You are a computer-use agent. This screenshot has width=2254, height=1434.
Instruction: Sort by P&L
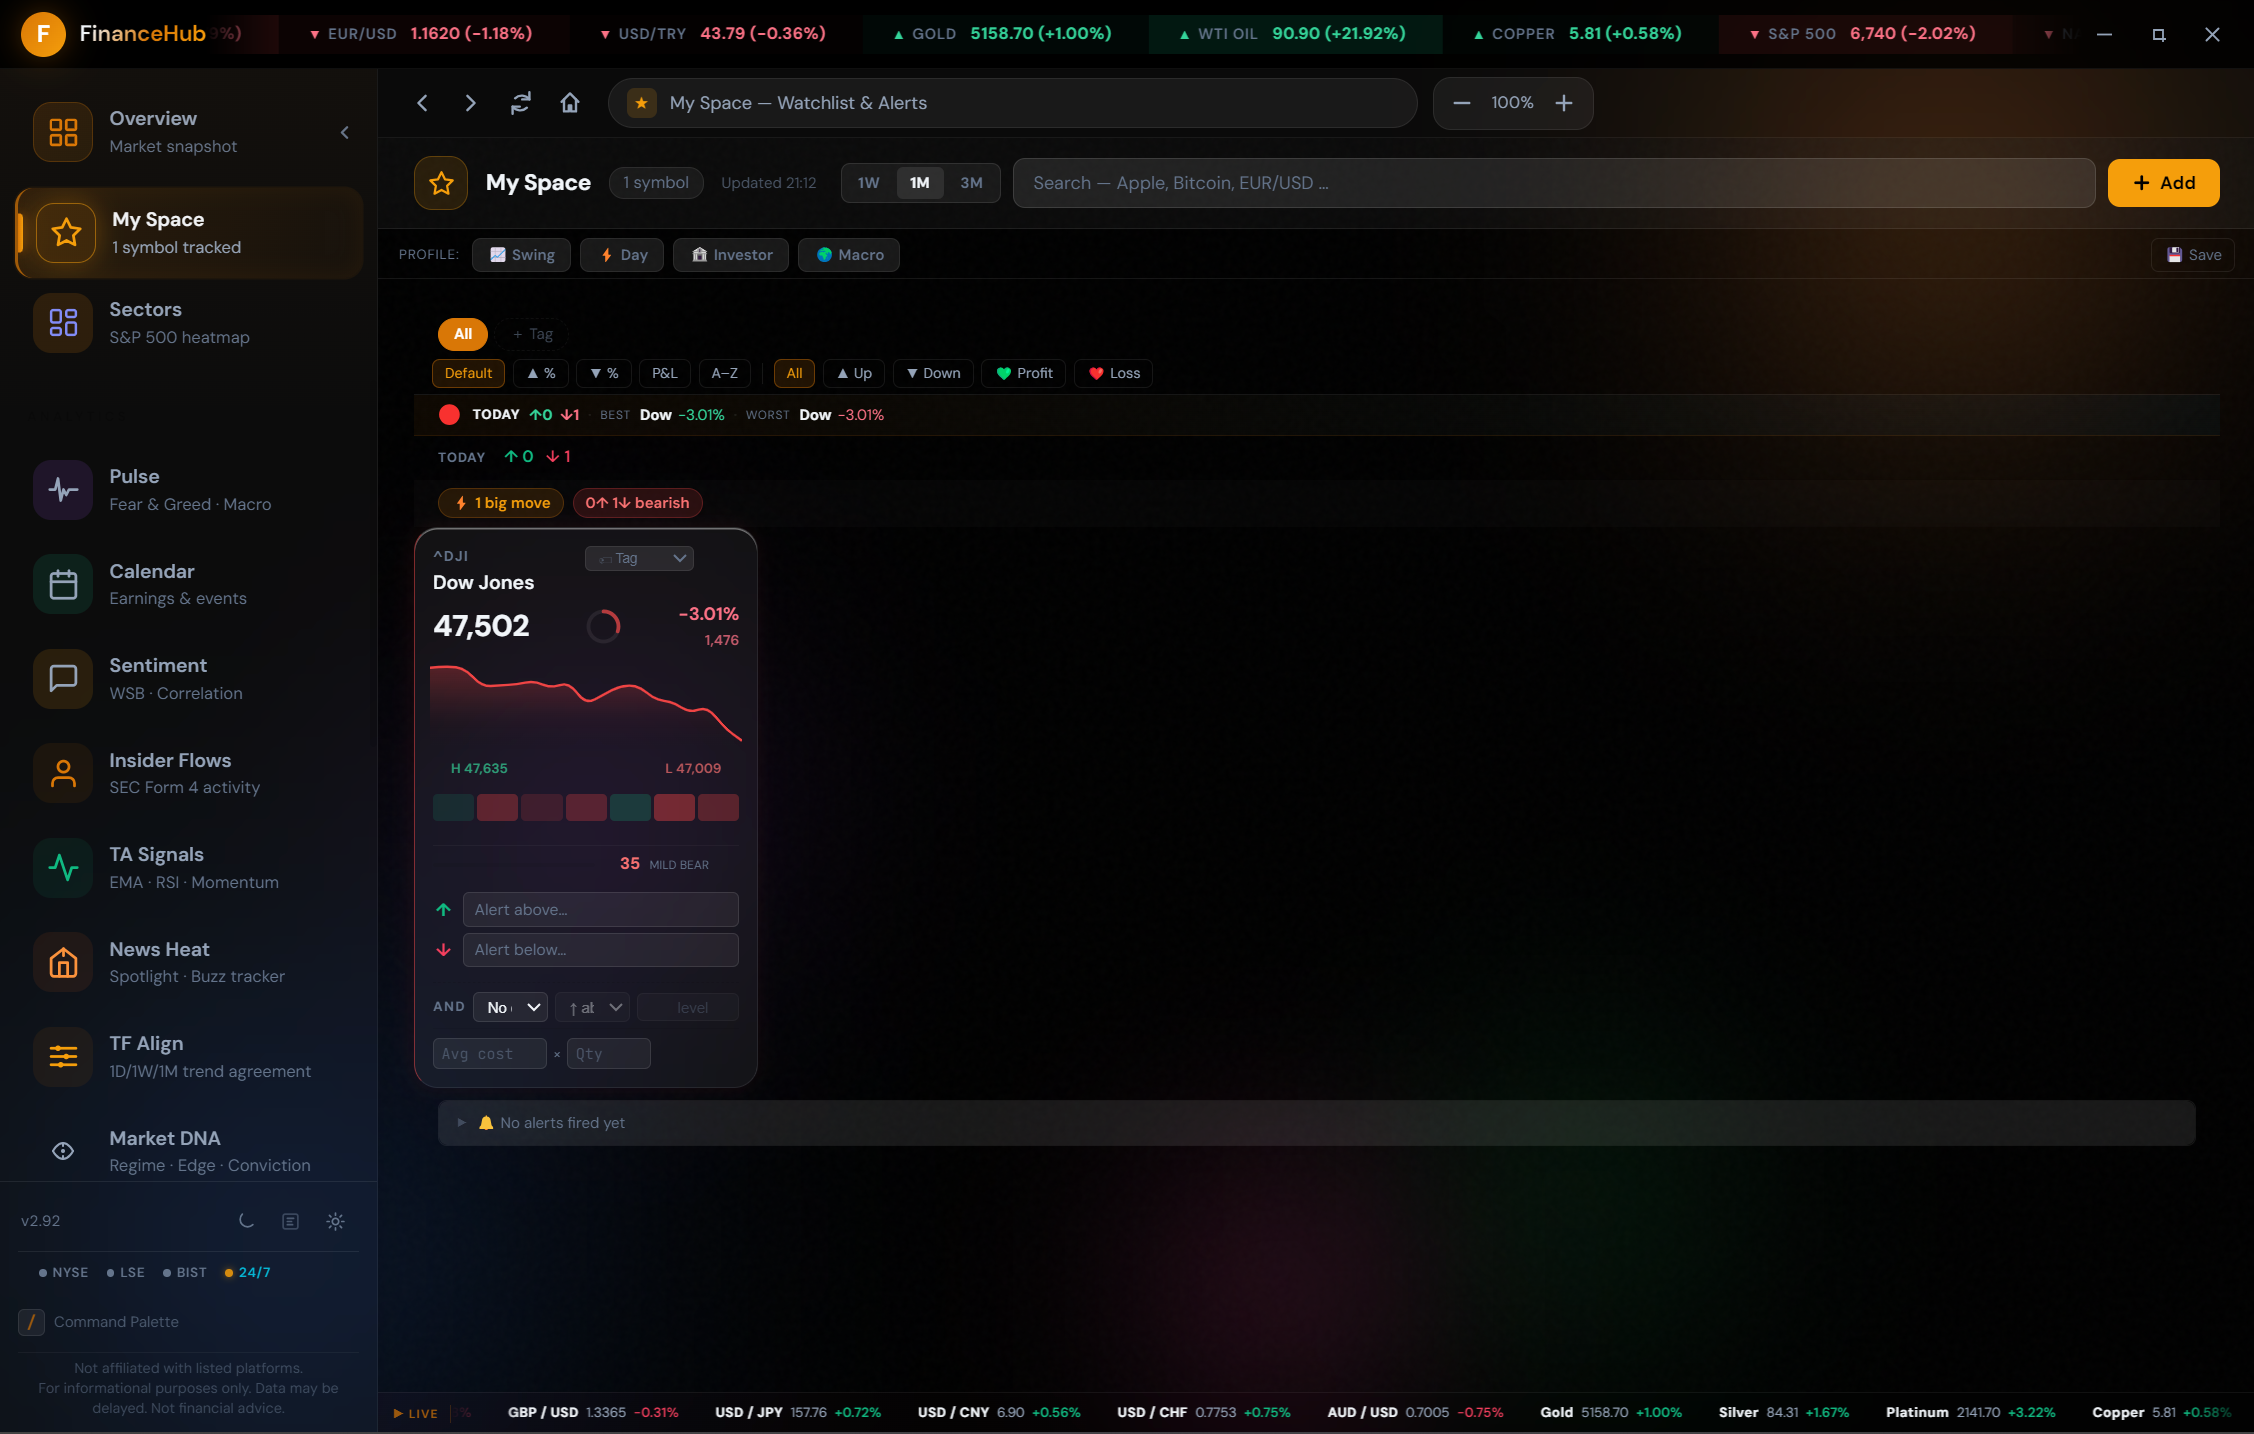pyautogui.click(x=664, y=373)
